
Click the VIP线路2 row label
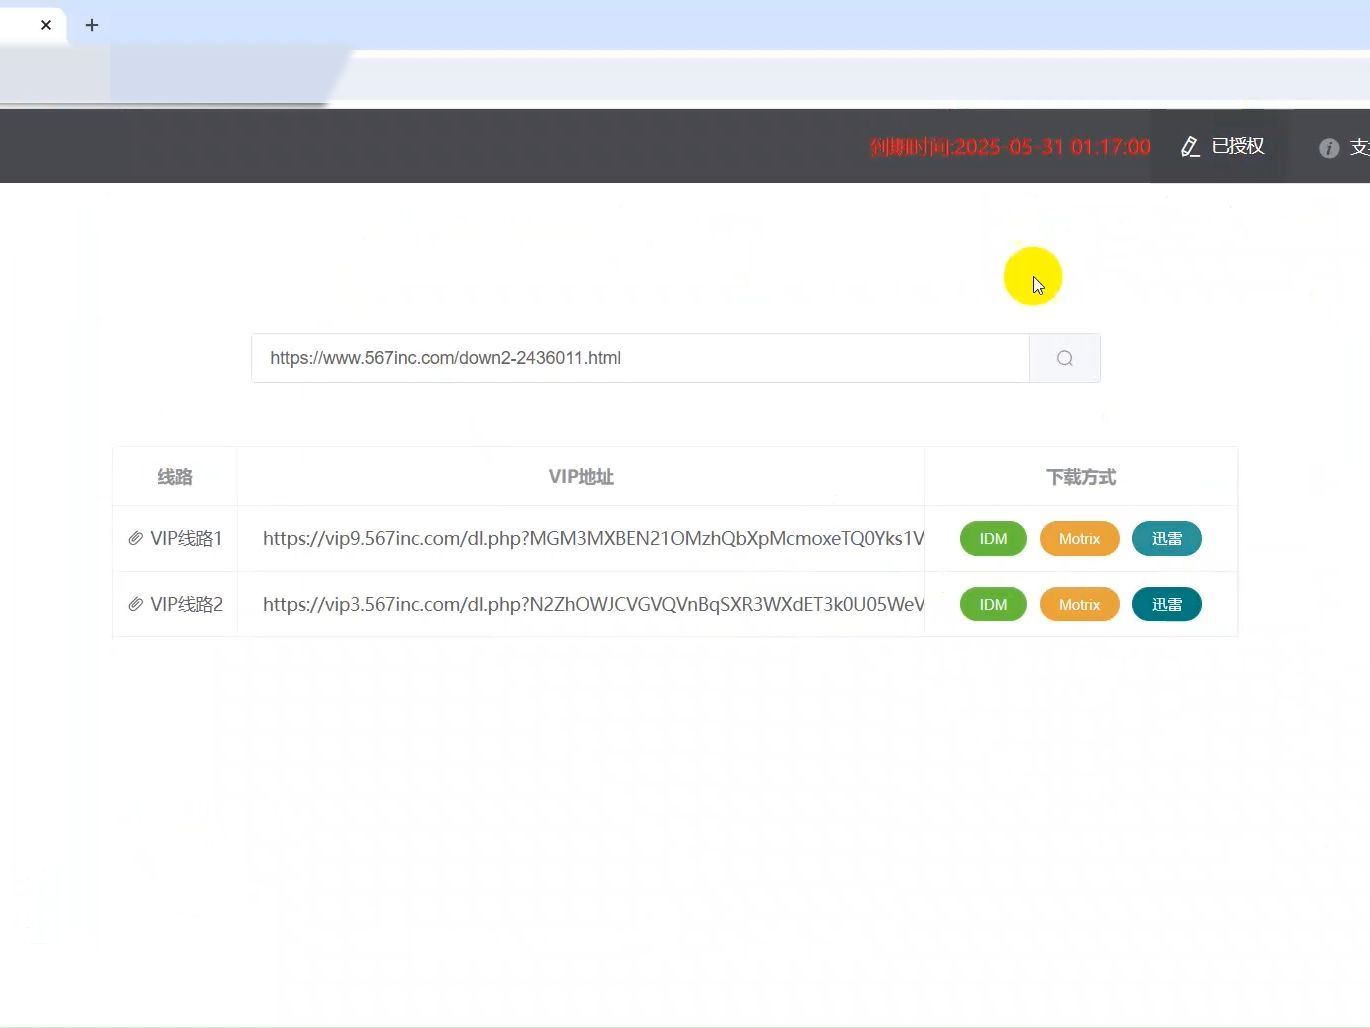[186, 604]
